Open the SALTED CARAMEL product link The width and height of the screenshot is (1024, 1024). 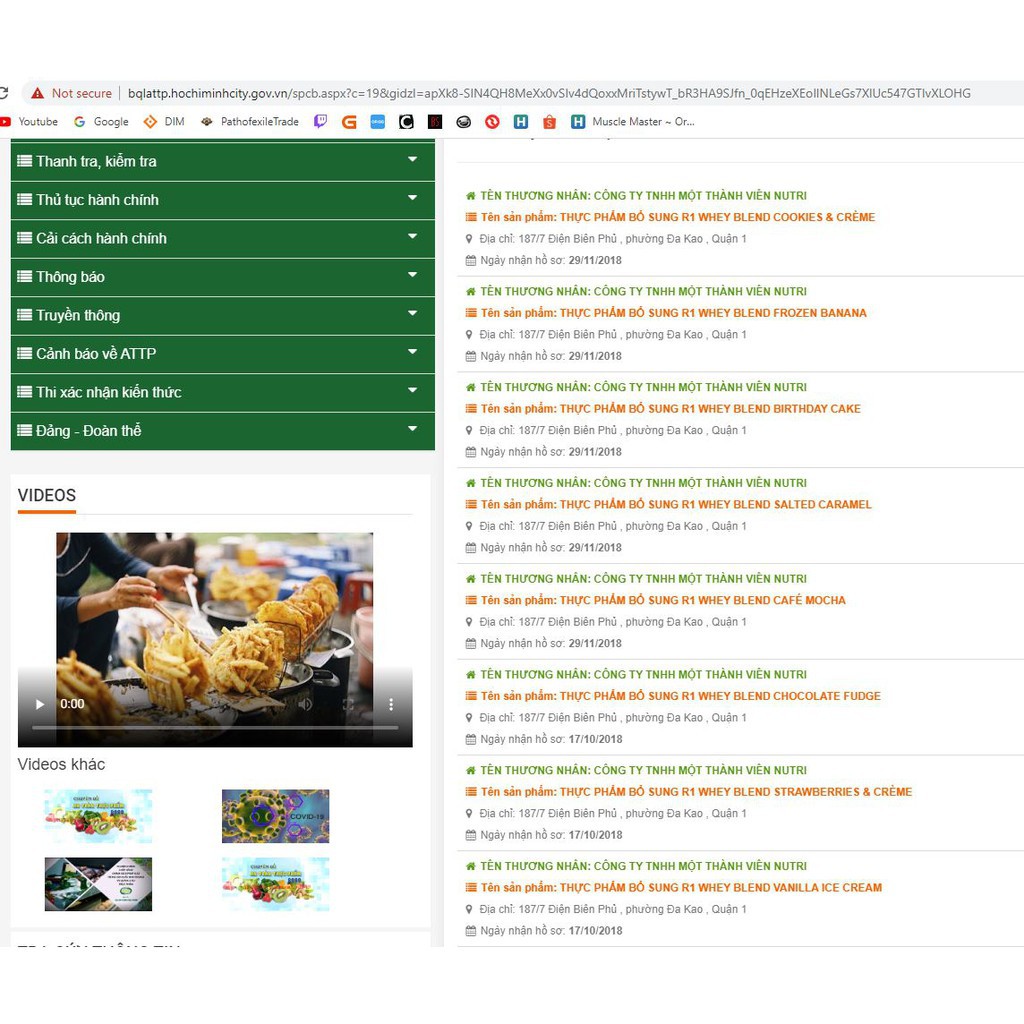[676, 504]
